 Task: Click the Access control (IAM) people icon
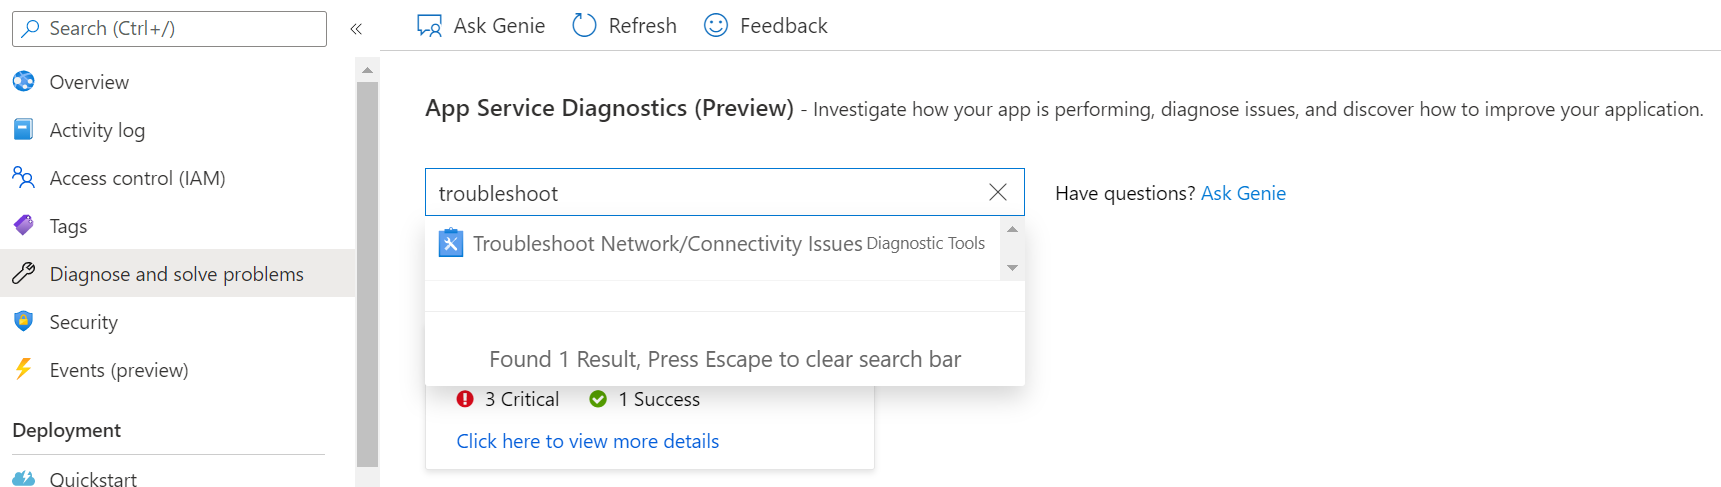coord(24,178)
